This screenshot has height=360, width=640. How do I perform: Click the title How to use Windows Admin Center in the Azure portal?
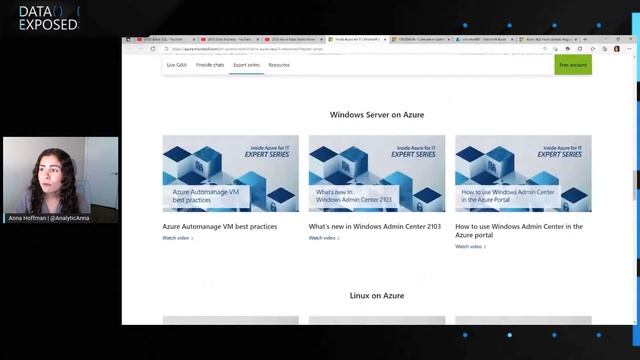pyautogui.click(x=519, y=231)
